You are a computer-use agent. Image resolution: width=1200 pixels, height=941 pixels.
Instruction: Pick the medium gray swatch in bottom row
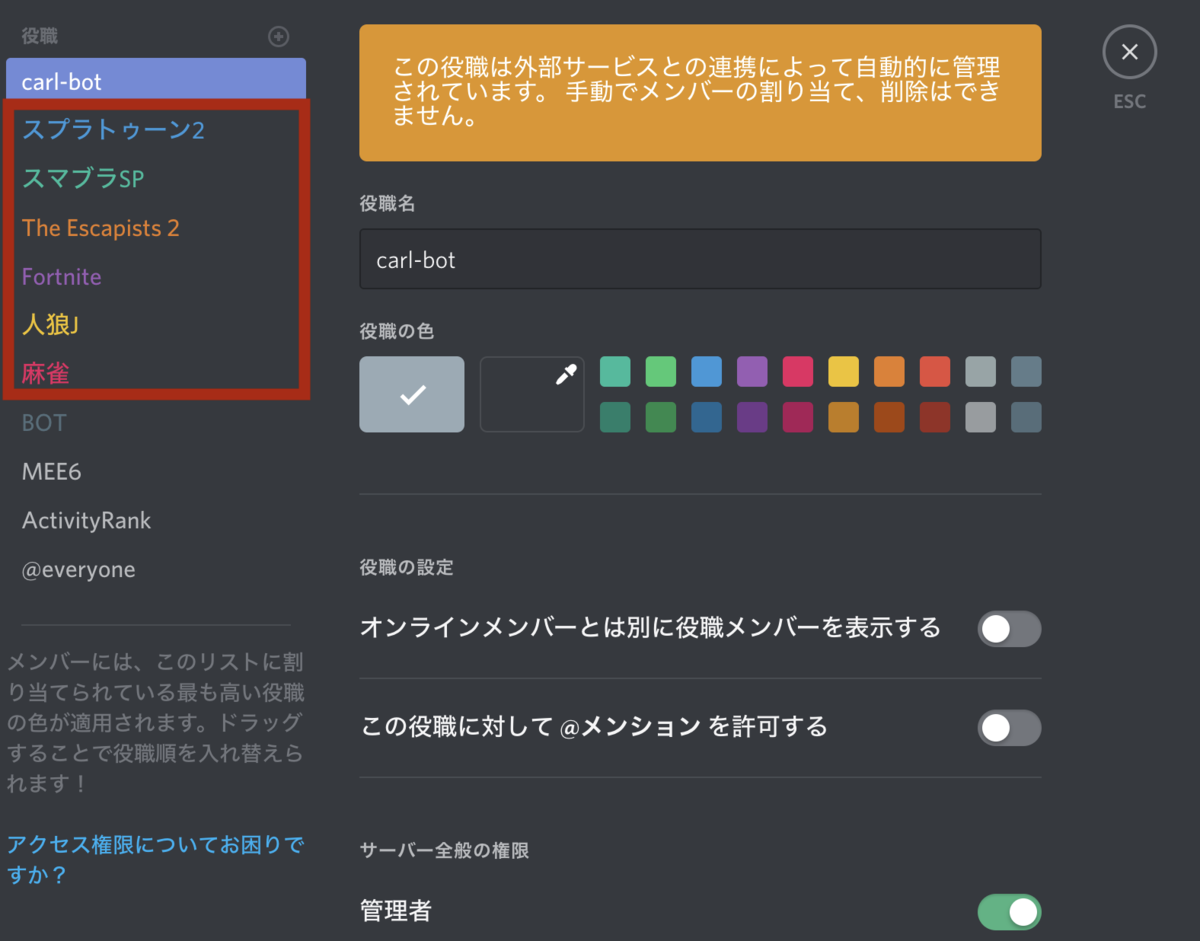tap(980, 417)
